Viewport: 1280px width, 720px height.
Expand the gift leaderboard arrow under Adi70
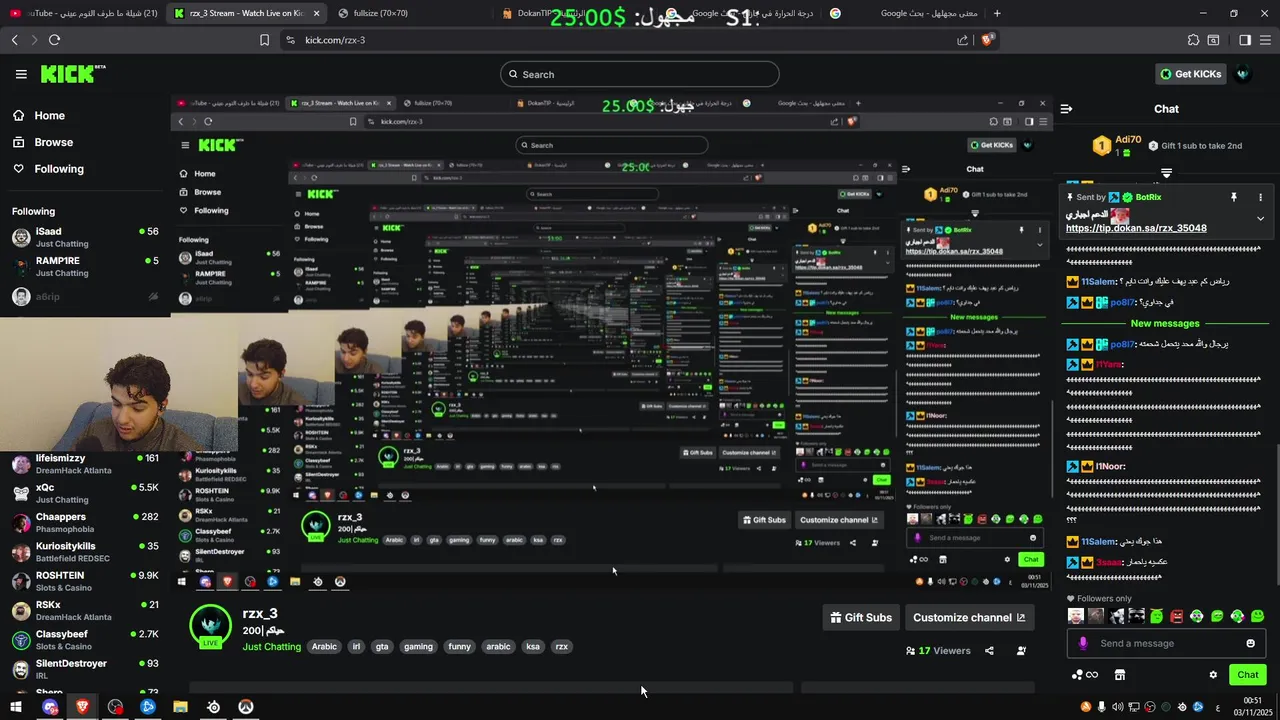tap(1166, 173)
